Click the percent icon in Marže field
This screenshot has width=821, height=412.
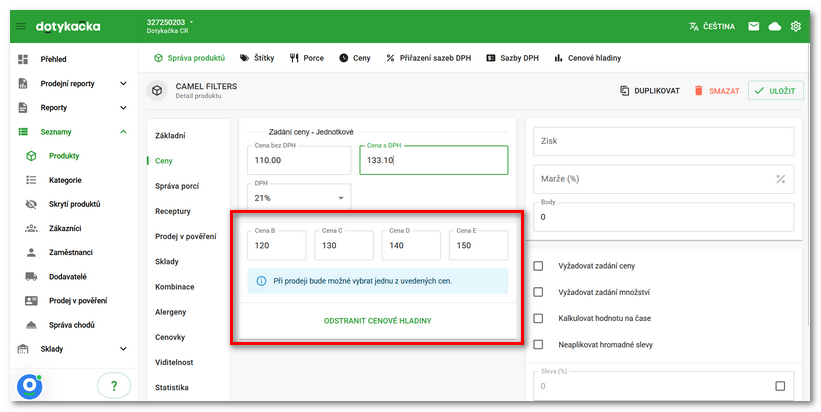pyautogui.click(x=780, y=179)
